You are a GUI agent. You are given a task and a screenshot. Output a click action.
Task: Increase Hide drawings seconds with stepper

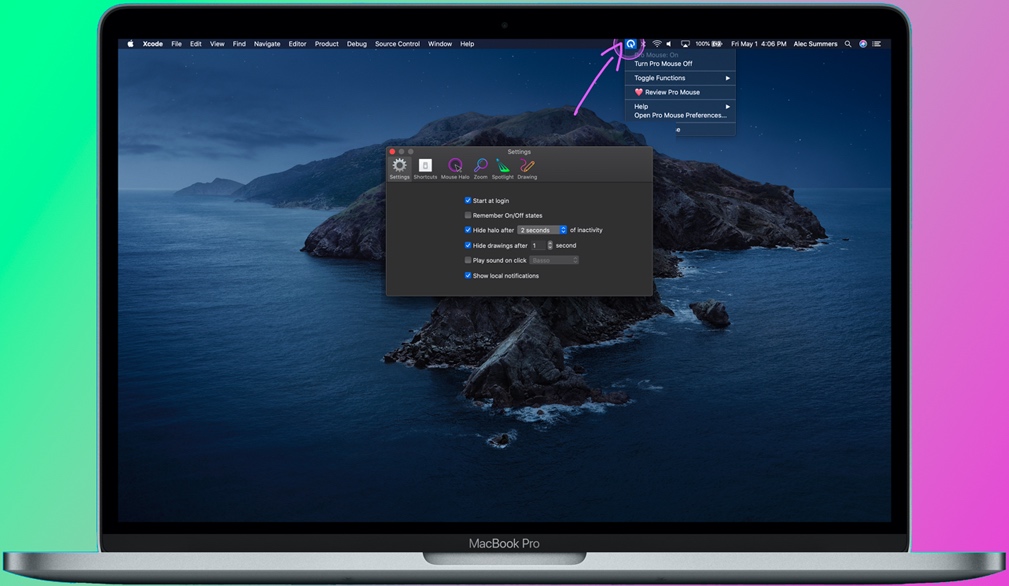(x=550, y=243)
